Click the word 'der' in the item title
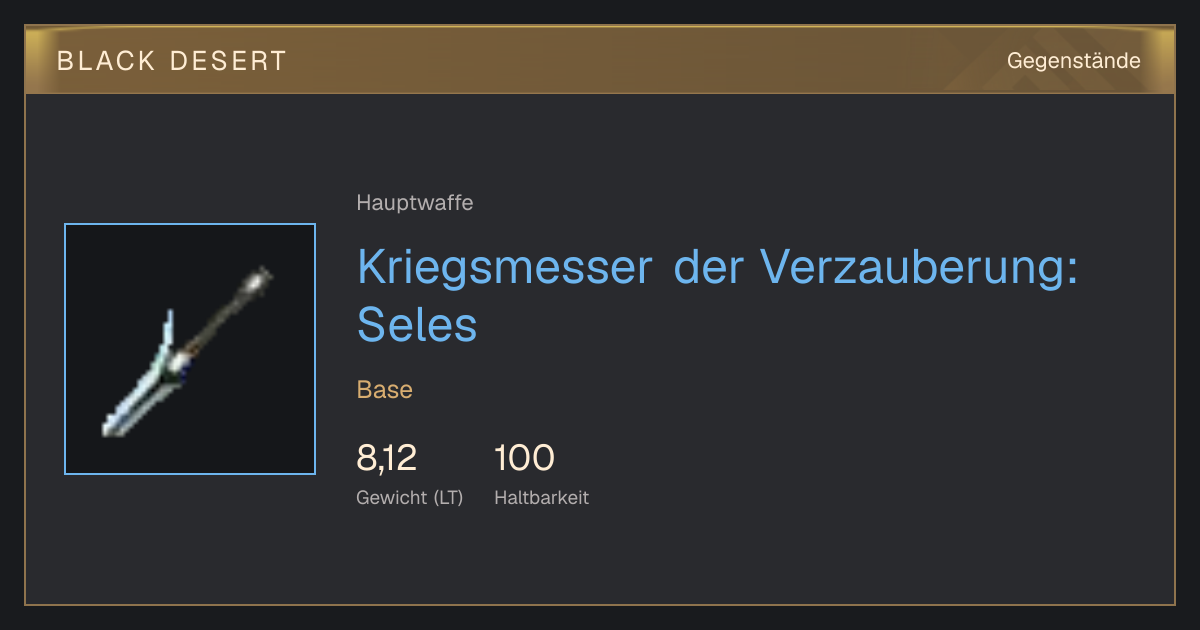1200x630 pixels. [707, 267]
